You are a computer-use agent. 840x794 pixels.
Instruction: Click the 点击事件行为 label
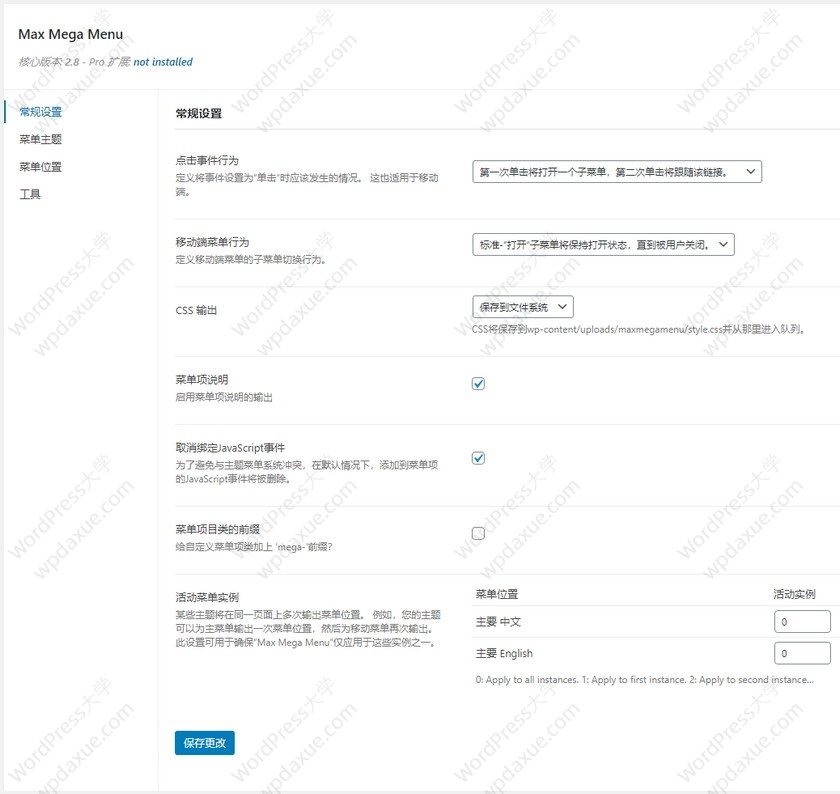[x=207, y=160]
